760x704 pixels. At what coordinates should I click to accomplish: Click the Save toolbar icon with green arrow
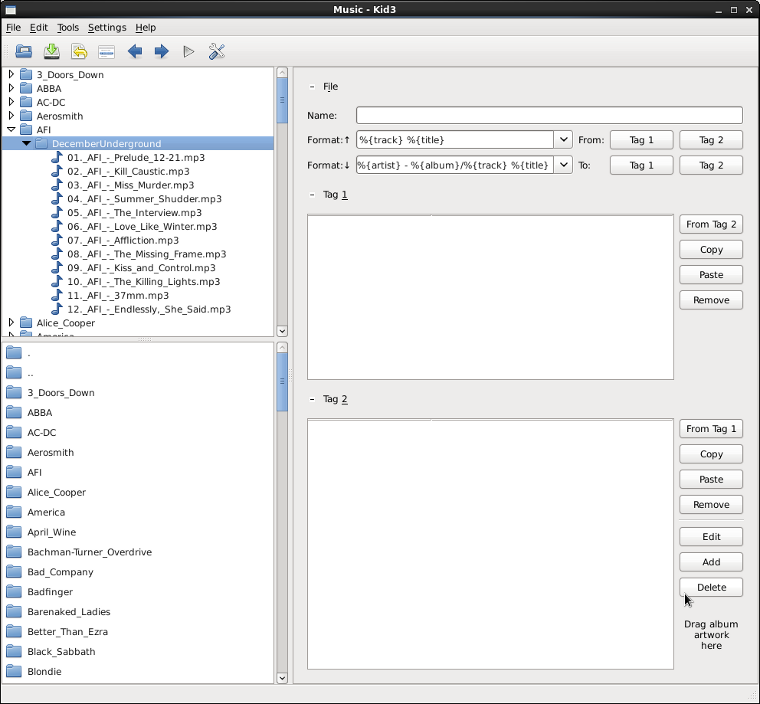tap(52, 51)
